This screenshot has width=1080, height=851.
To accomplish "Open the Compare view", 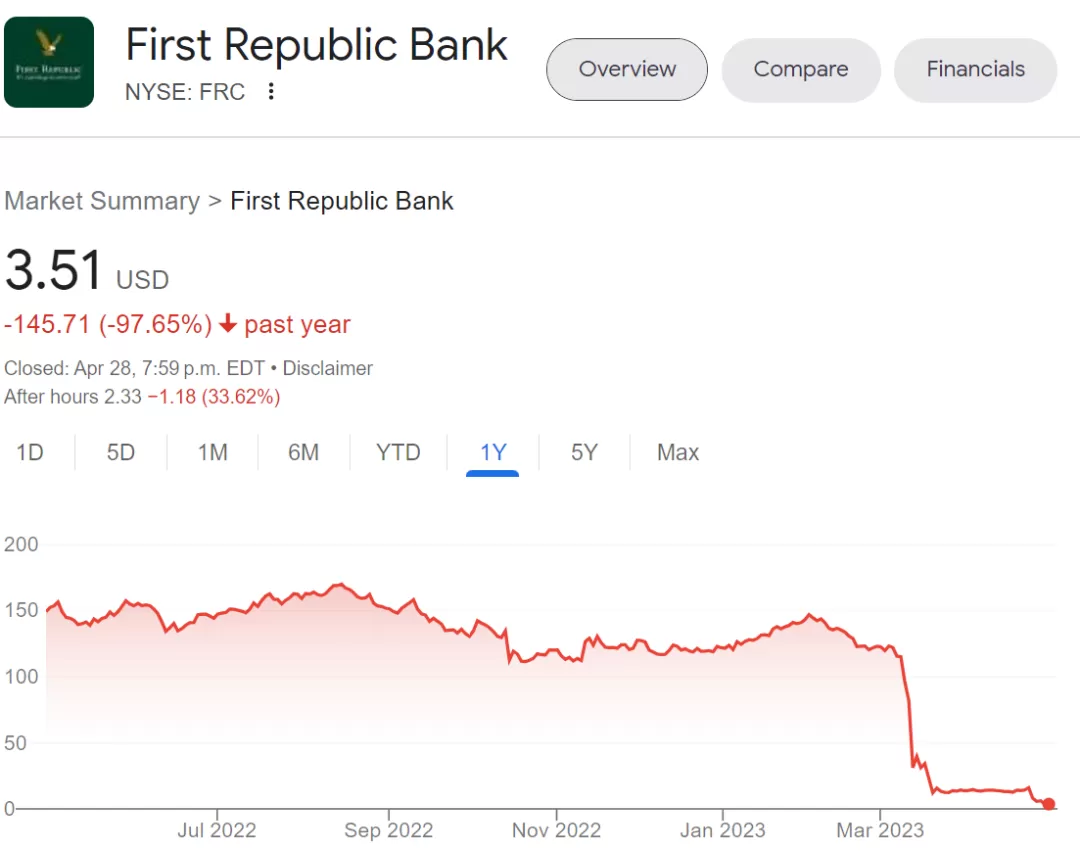I will point(801,70).
